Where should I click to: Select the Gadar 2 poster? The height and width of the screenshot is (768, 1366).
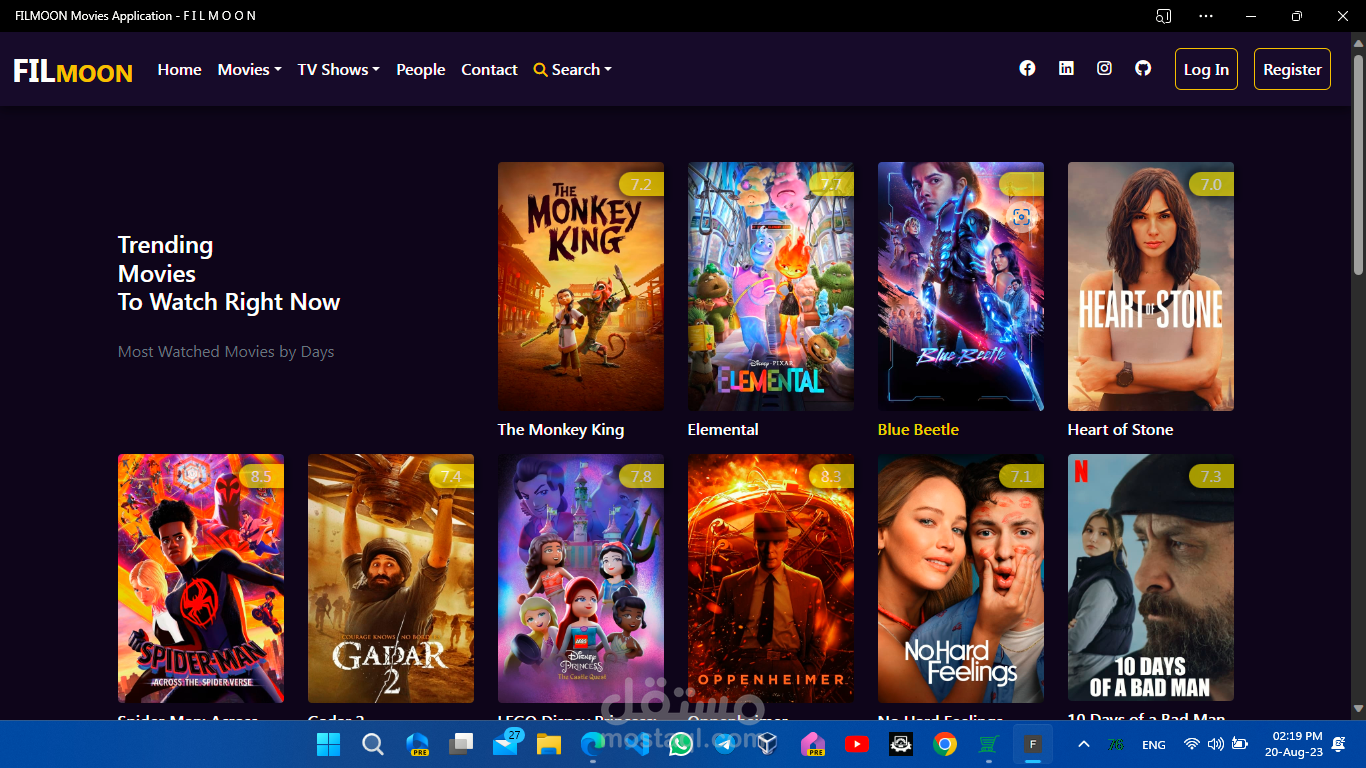click(x=391, y=578)
